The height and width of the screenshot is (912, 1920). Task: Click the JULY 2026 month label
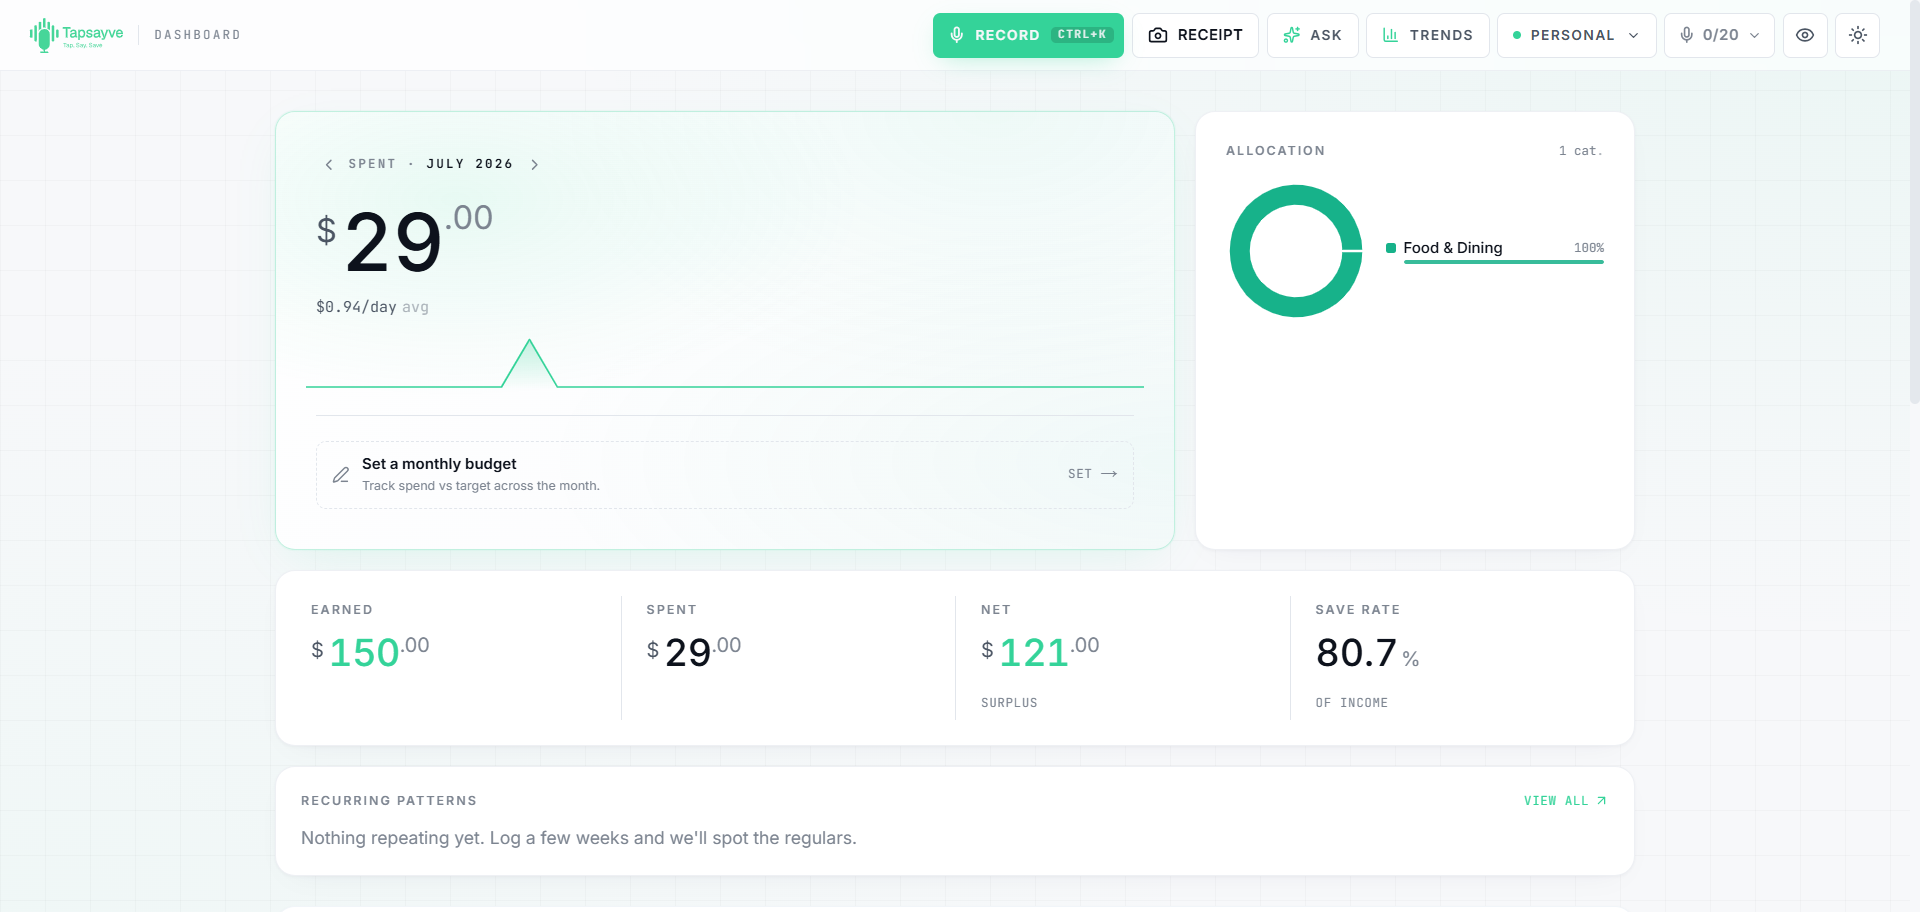[470, 164]
